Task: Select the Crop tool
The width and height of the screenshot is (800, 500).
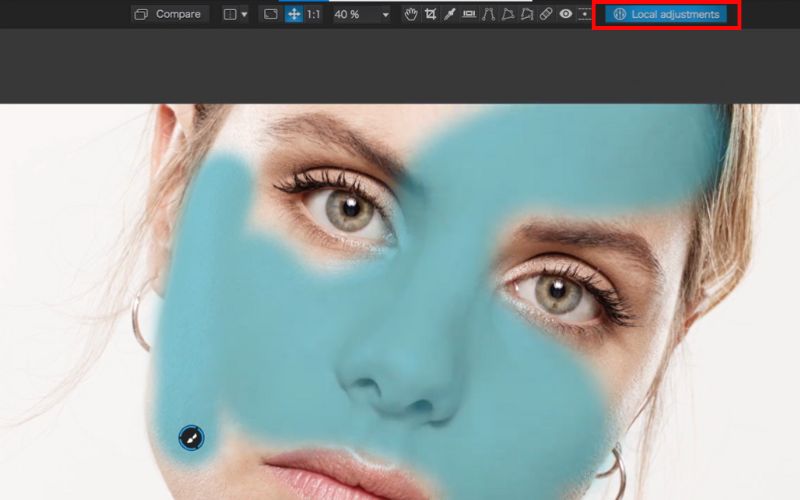Action: tap(430, 14)
